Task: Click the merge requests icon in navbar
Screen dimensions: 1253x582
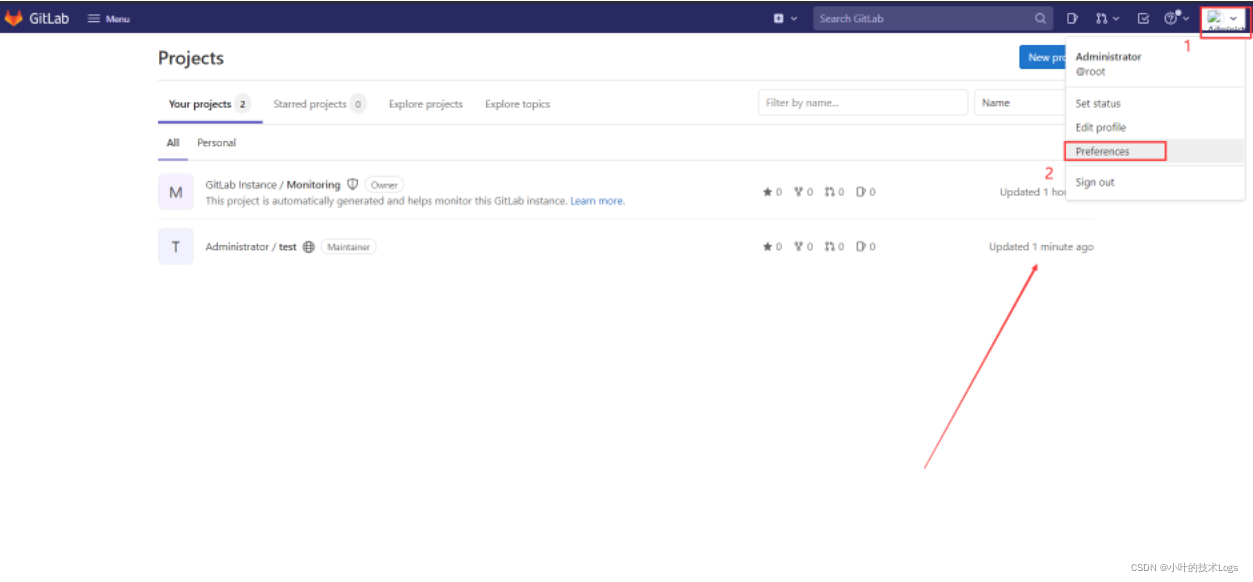Action: pos(1100,18)
